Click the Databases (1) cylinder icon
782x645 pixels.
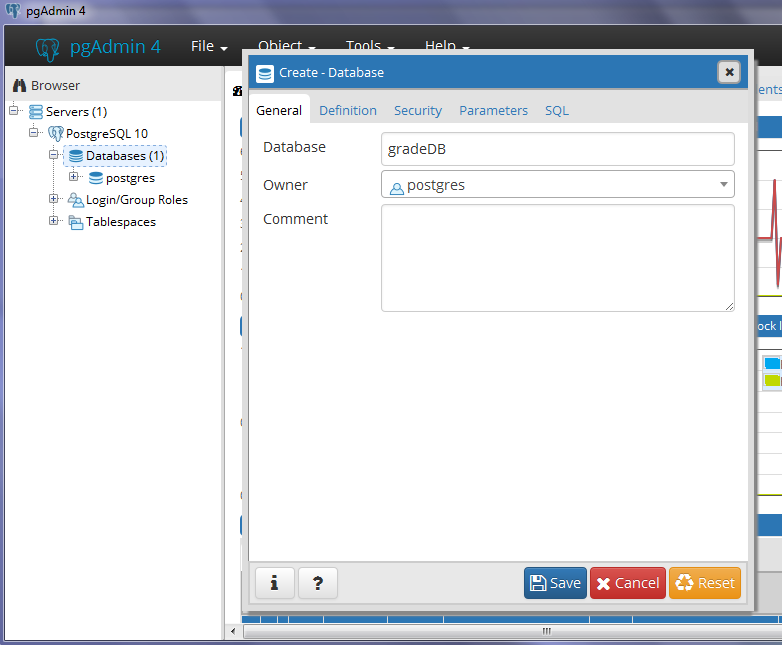(x=76, y=156)
